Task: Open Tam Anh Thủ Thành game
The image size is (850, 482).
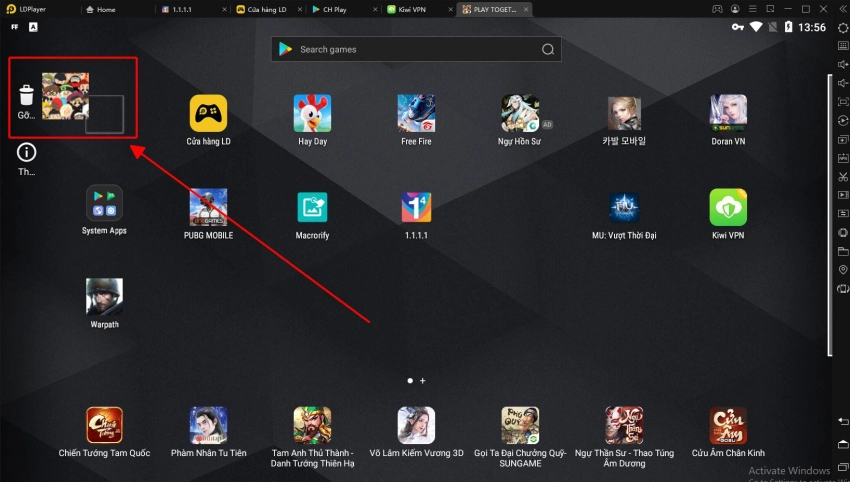Action: (312, 425)
